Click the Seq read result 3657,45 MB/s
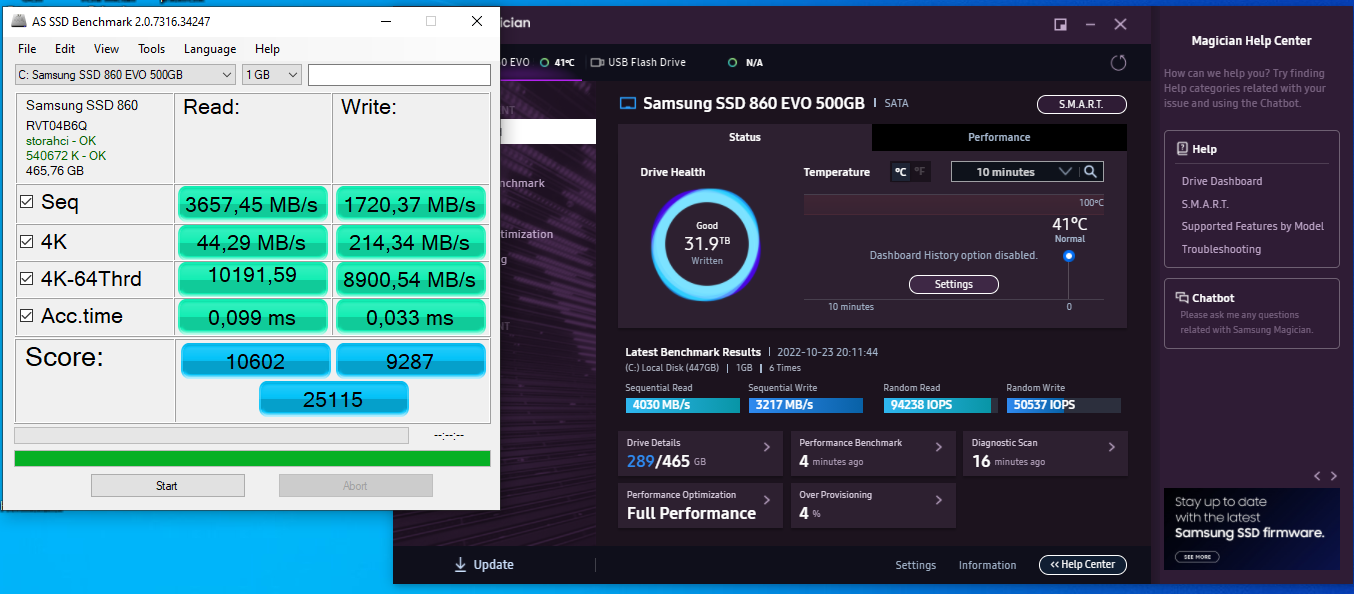Image resolution: width=1354 pixels, height=594 pixels. [x=254, y=204]
